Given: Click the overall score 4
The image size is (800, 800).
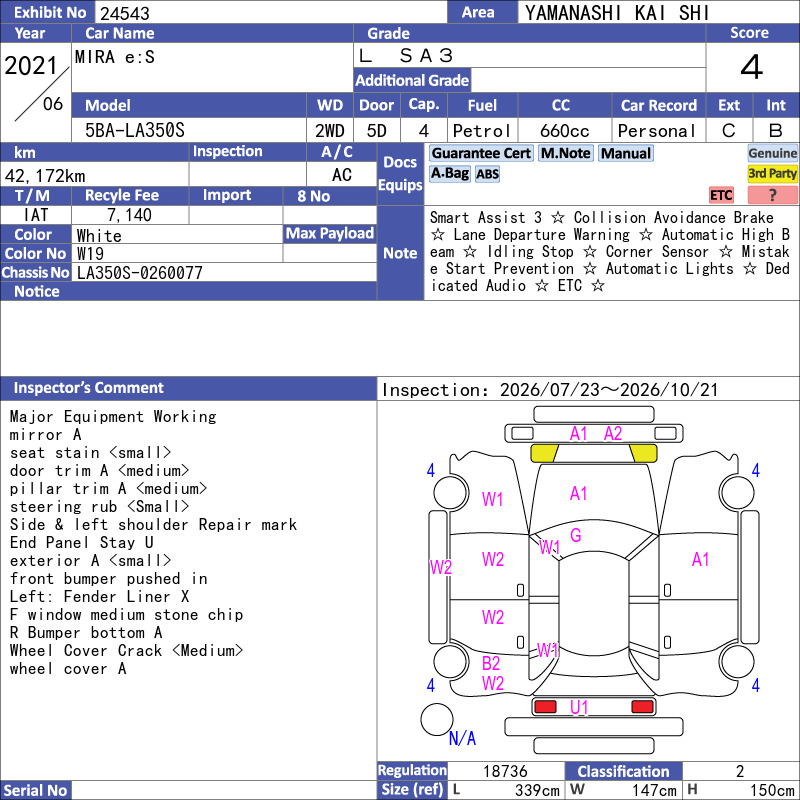Looking at the screenshot, I should [x=751, y=67].
